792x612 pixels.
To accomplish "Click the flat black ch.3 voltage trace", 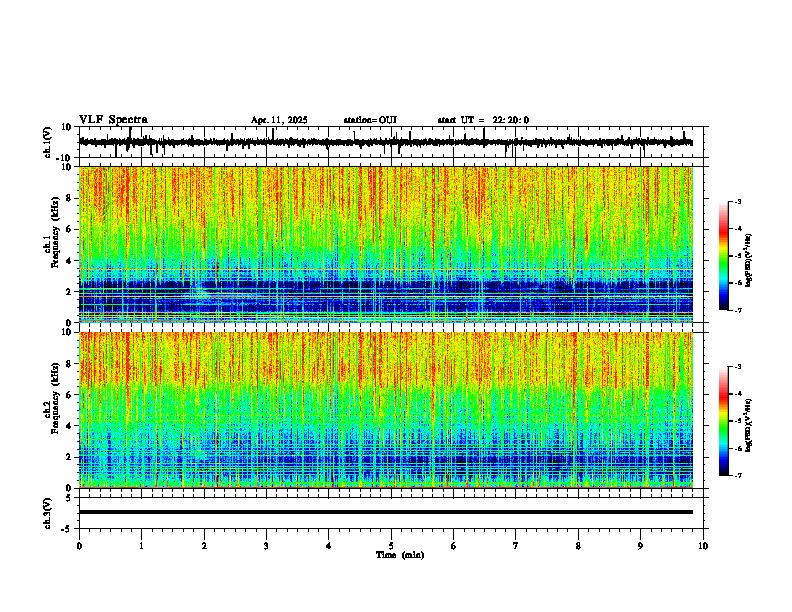I will coord(386,512).
